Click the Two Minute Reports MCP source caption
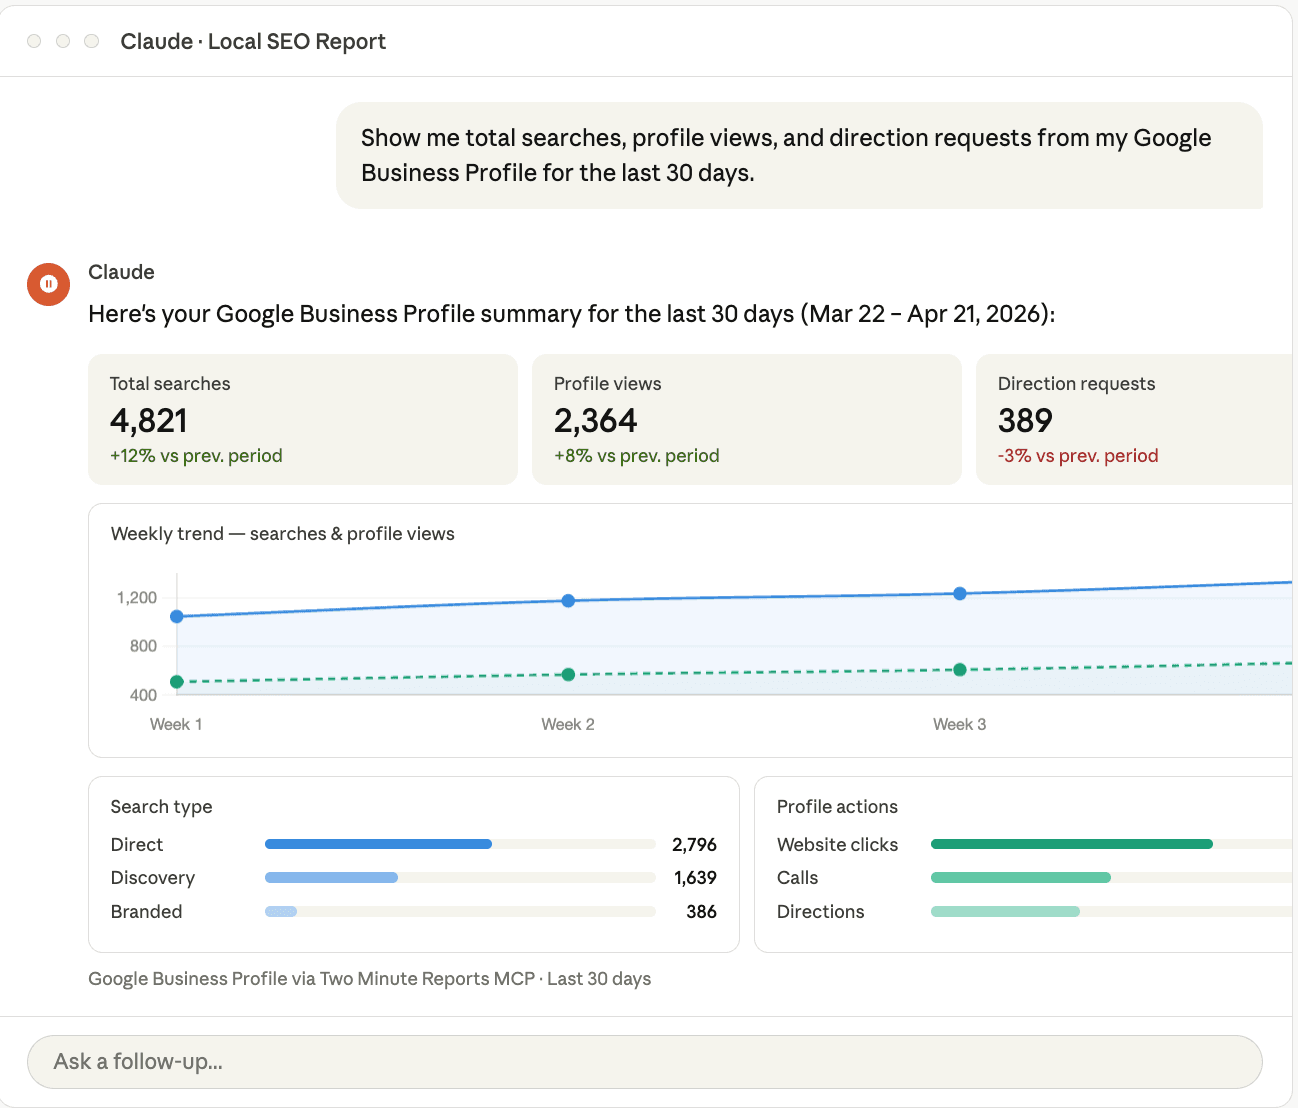Screen dimensions: 1298x1108 click(x=370, y=979)
